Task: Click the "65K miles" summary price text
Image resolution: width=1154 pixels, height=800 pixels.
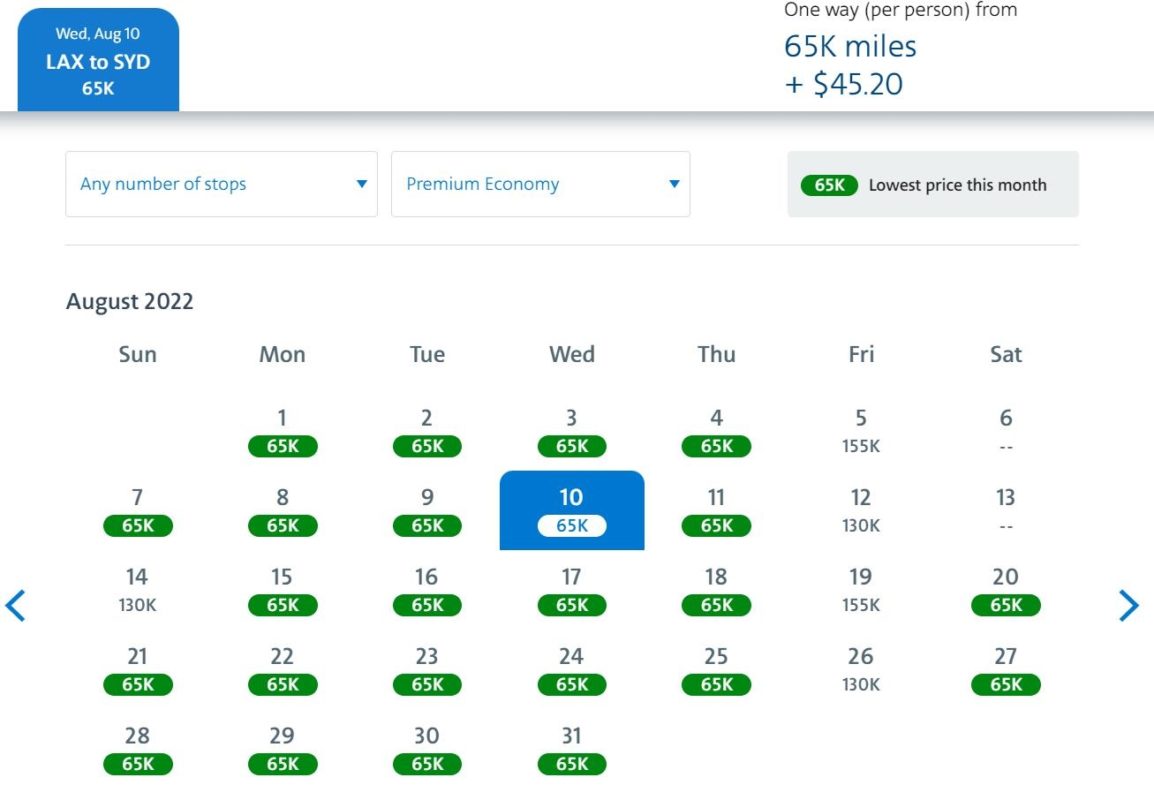Action: coord(847,45)
